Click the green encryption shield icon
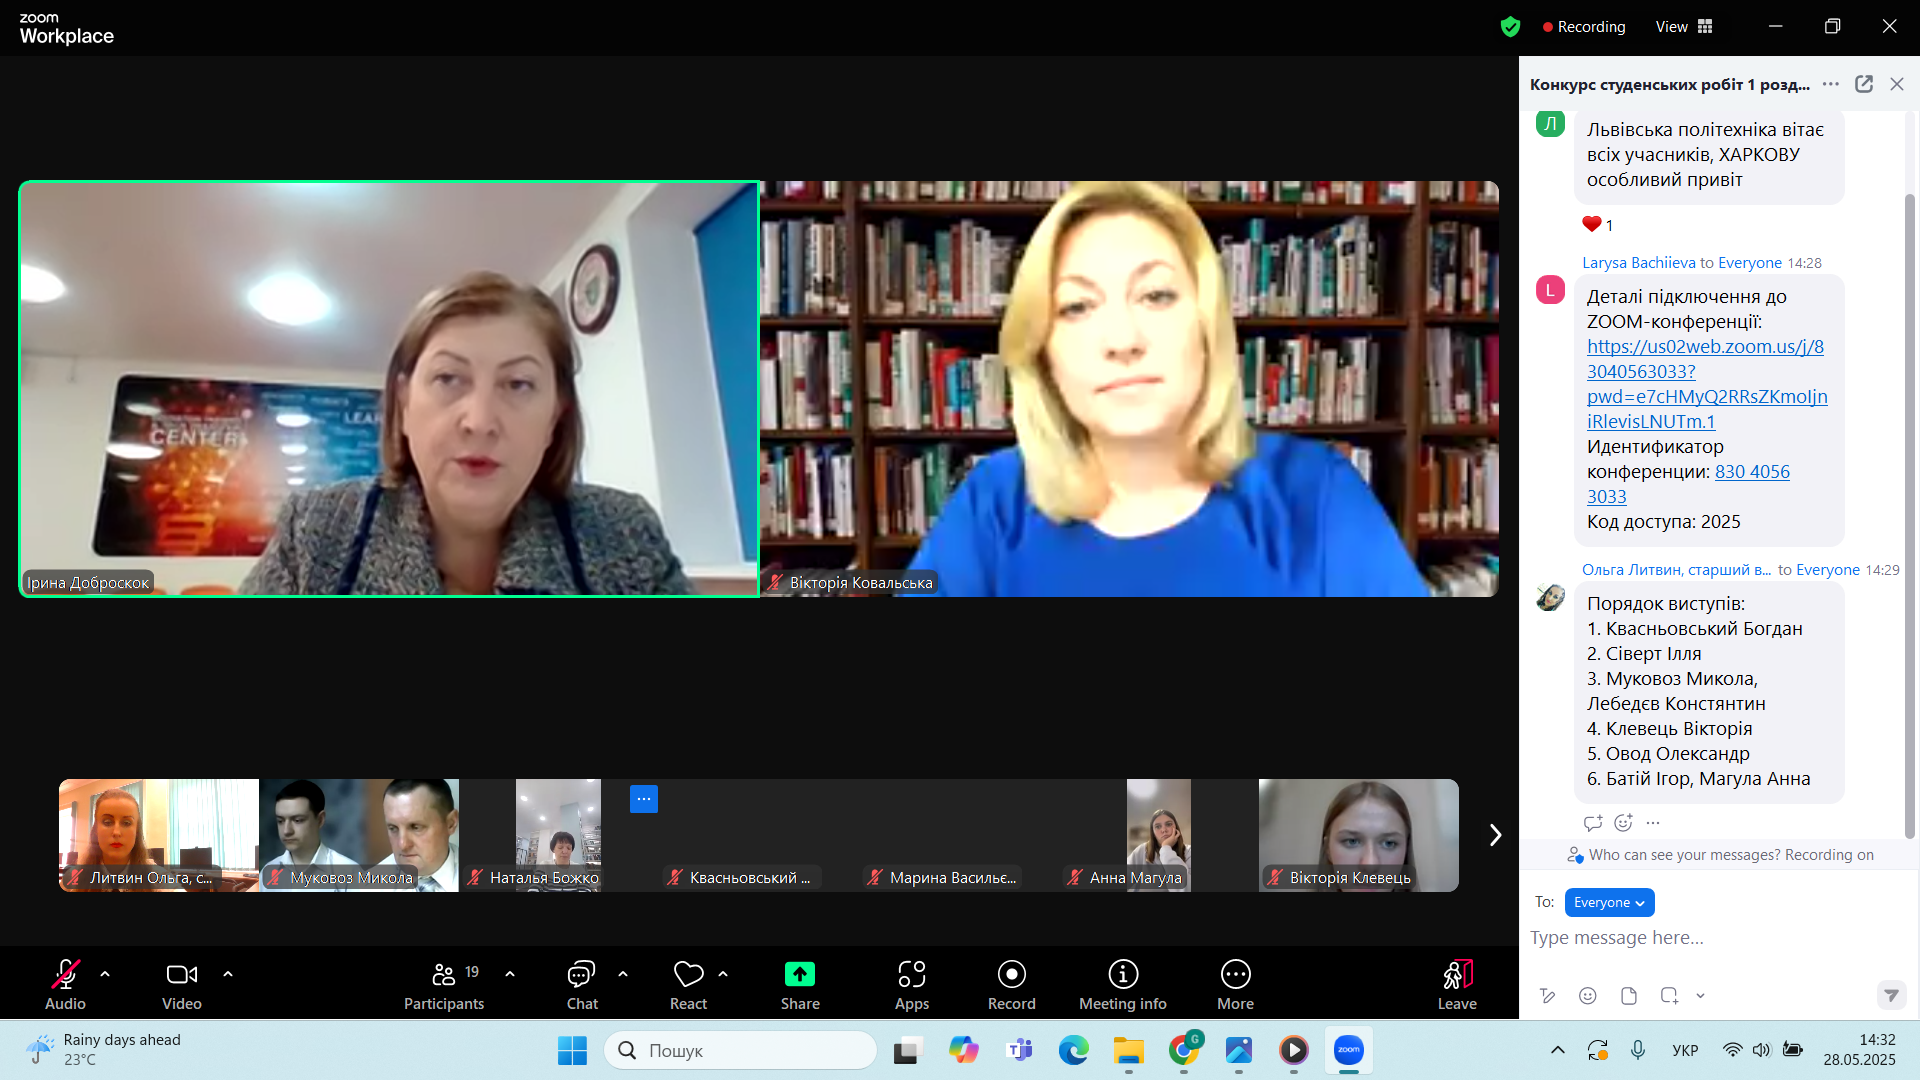1920x1080 pixels. pyautogui.click(x=1510, y=27)
